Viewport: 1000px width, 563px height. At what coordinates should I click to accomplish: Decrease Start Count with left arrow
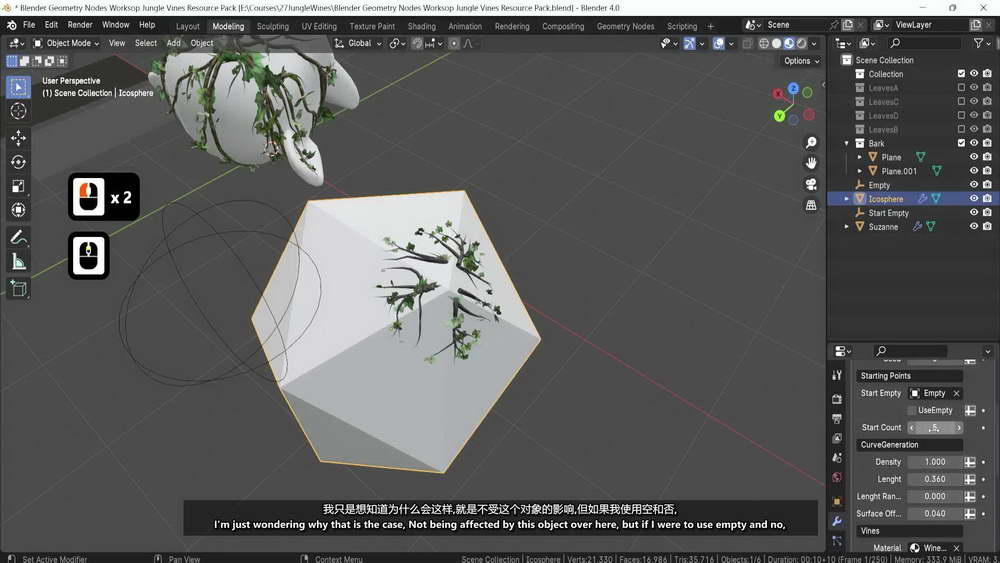912,428
